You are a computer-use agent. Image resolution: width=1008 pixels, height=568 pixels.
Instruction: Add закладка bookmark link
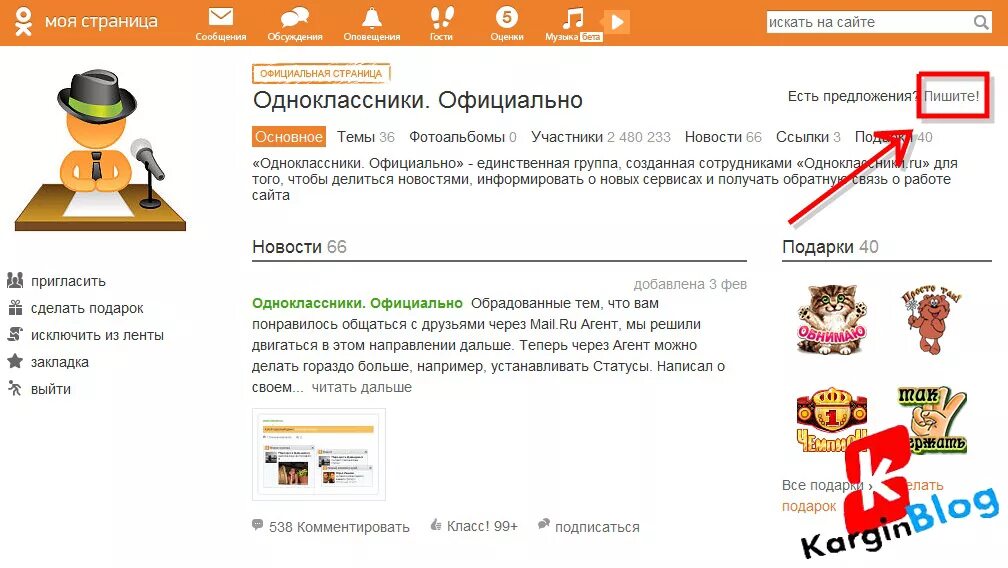click(x=60, y=362)
